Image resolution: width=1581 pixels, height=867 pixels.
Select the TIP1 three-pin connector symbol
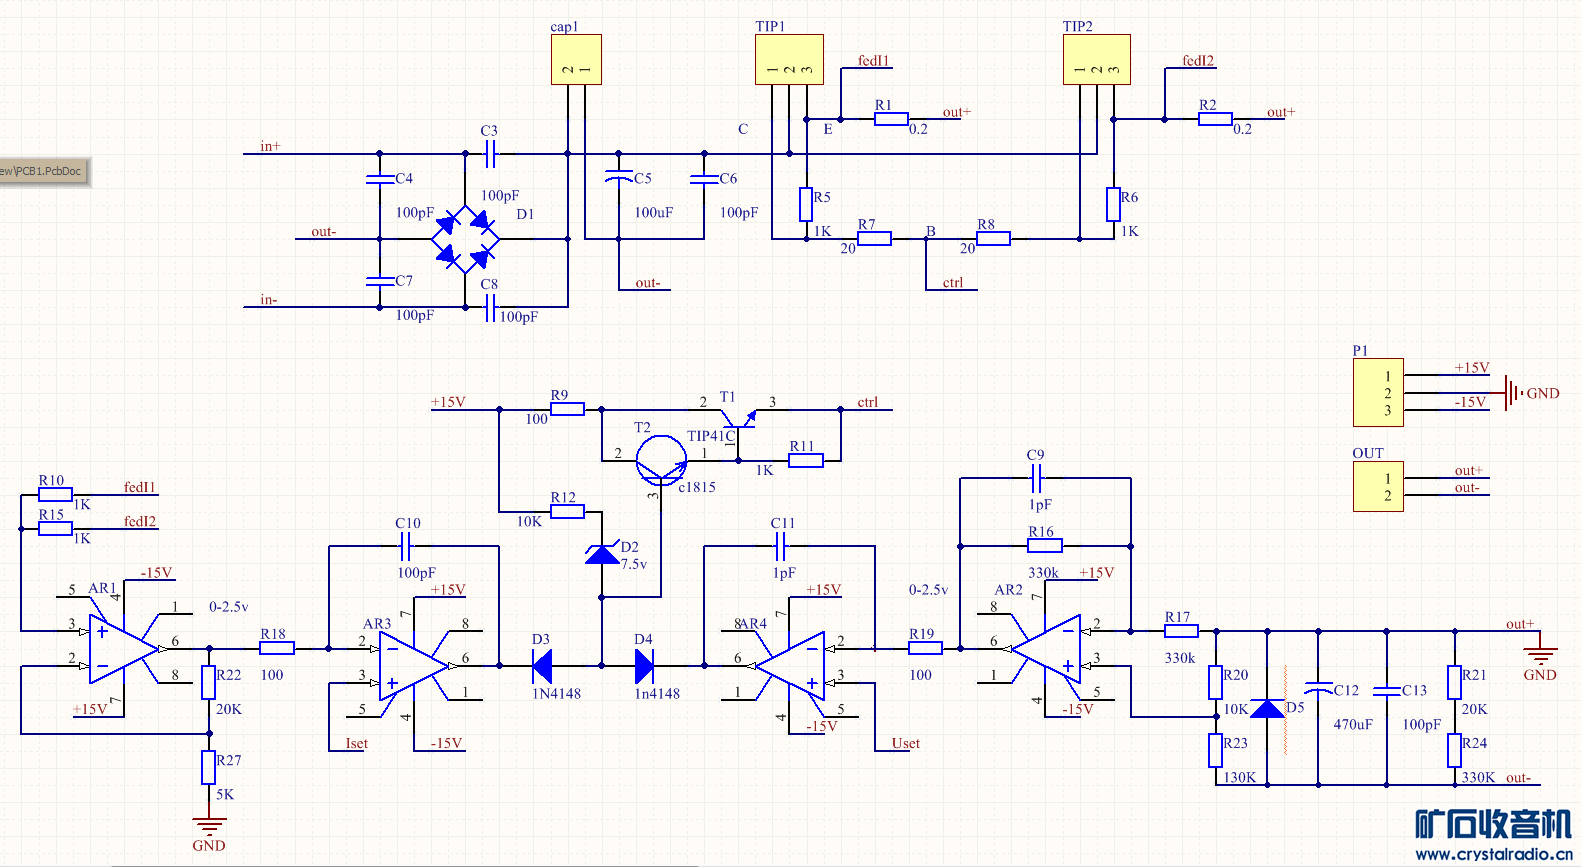coord(789,60)
